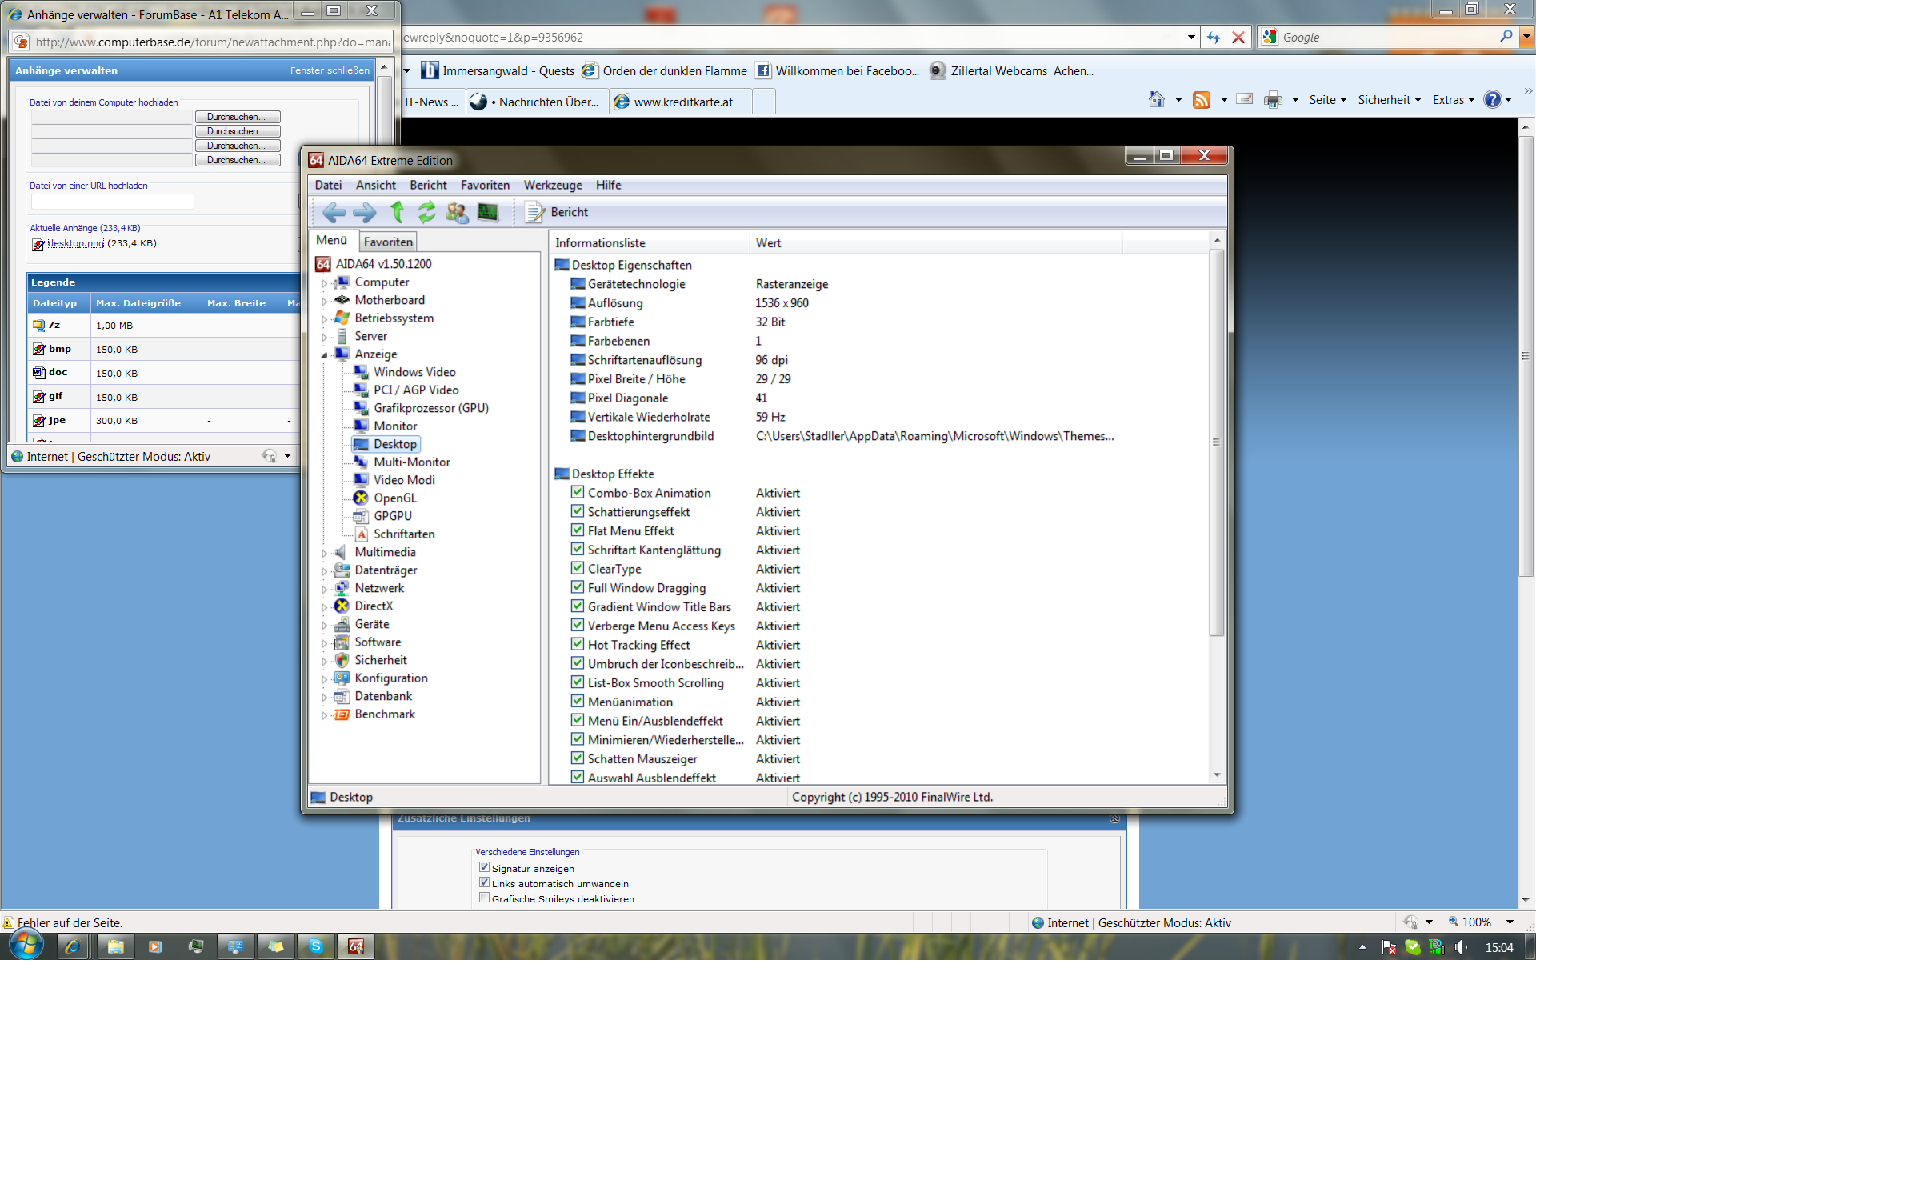Click Fenster schließen link
Screen dimensions: 1920x1200
coord(329,71)
